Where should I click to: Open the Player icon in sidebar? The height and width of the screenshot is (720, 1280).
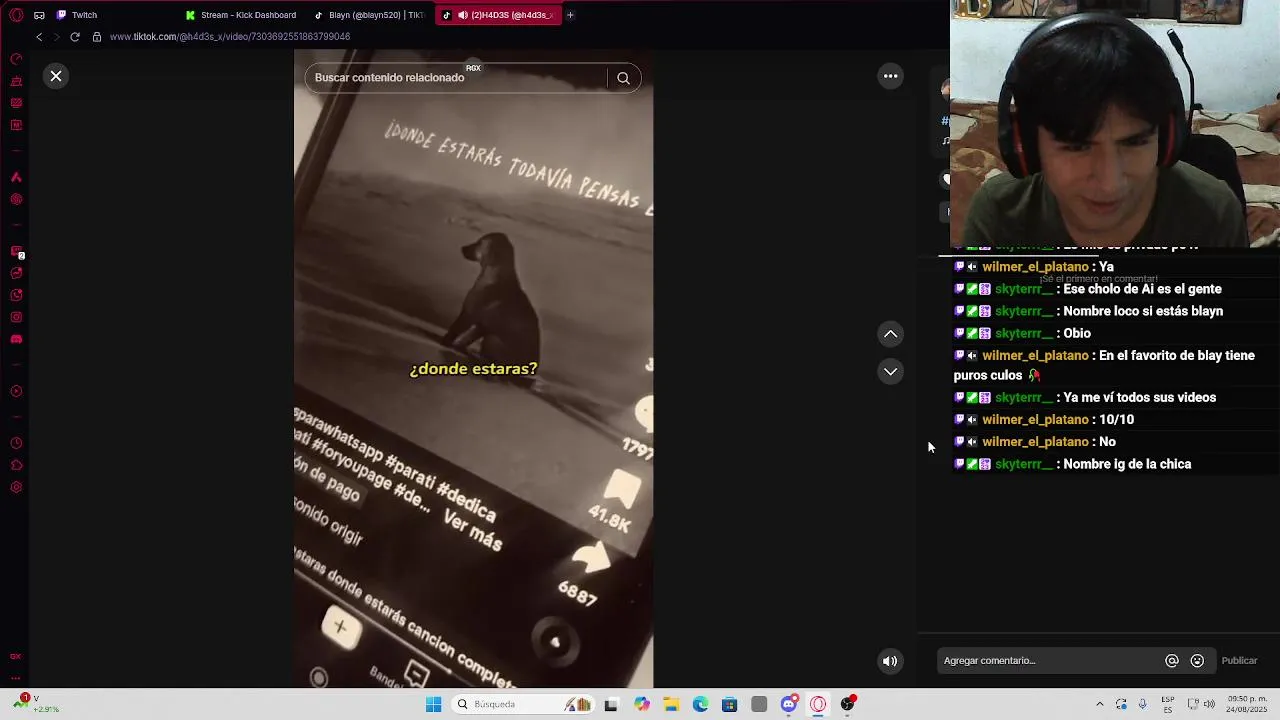click(16, 391)
